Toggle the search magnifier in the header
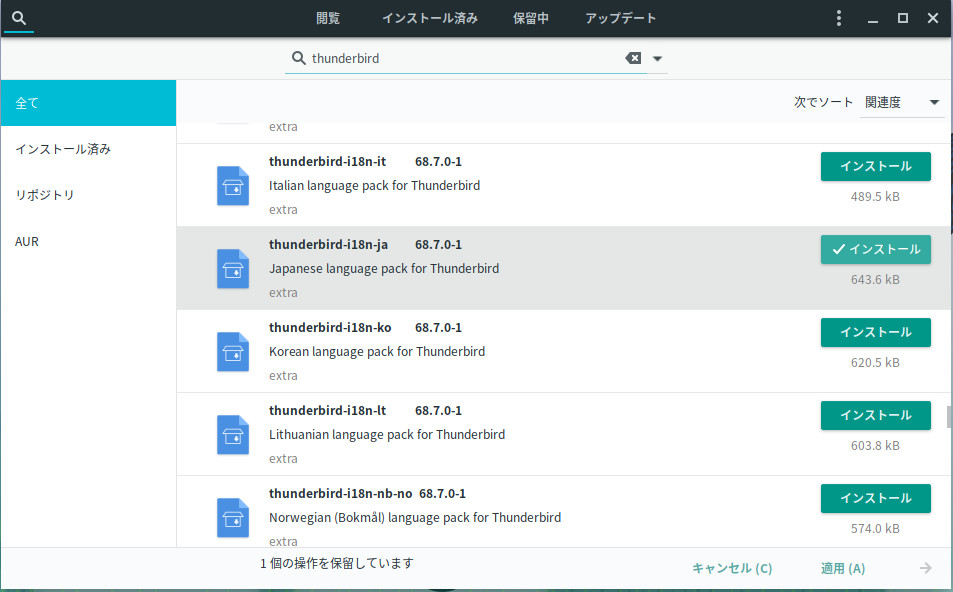953x592 pixels. click(x=19, y=18)
